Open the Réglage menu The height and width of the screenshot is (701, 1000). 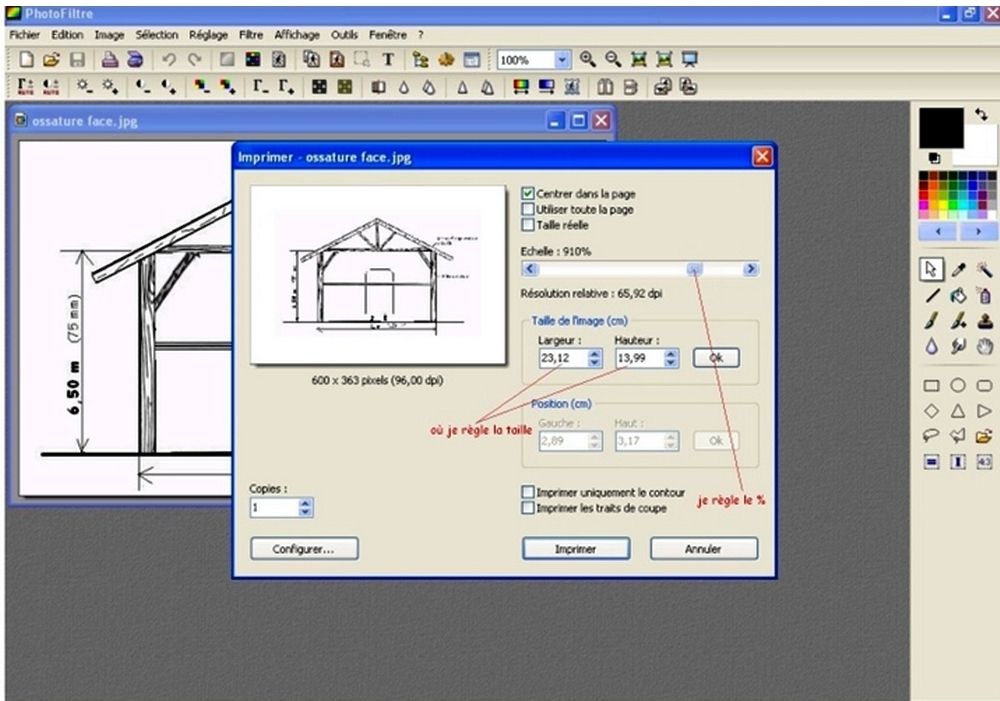coord(211,34)
